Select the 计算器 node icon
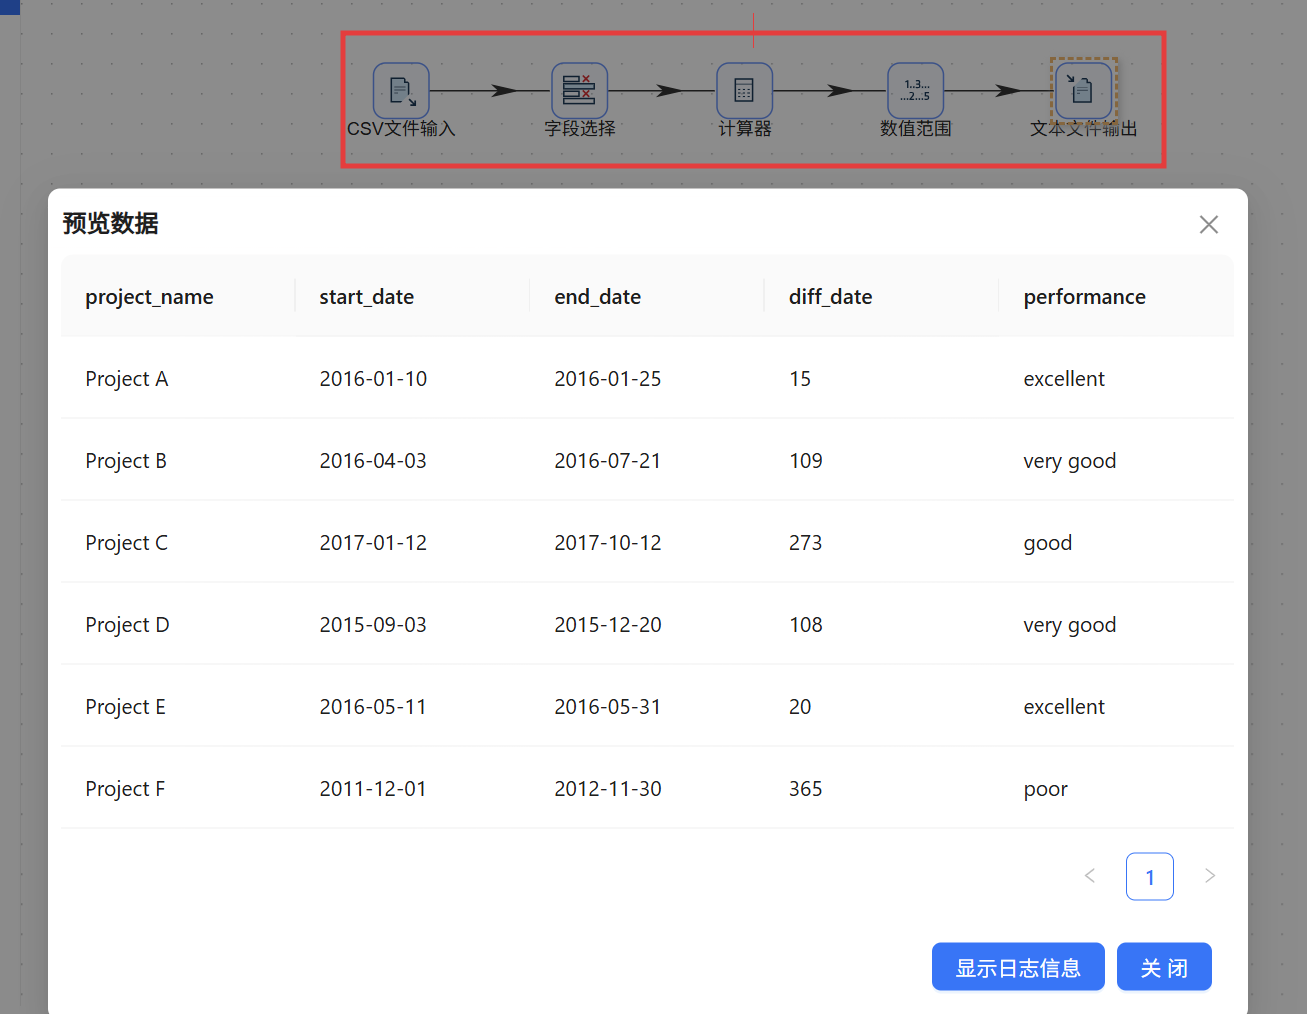This screenshot has height=1014, width=1307. [x=744, y=90]
